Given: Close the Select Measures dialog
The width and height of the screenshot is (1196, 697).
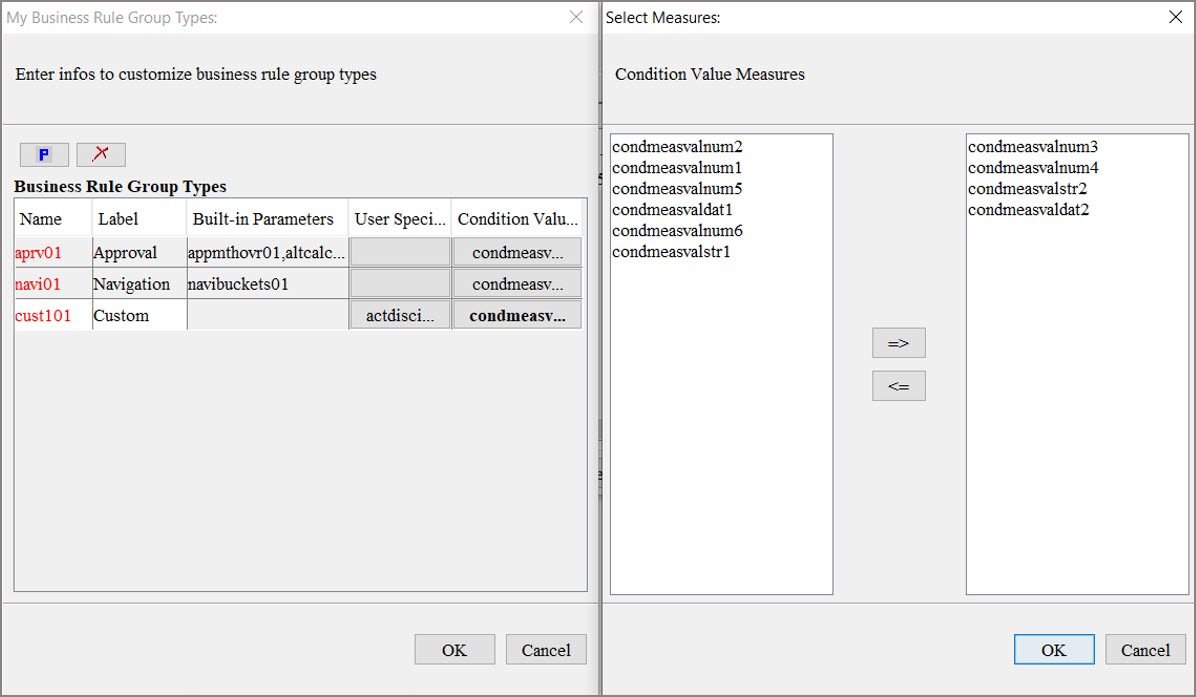Looking at the screenshot, I should coord(1175,17).
